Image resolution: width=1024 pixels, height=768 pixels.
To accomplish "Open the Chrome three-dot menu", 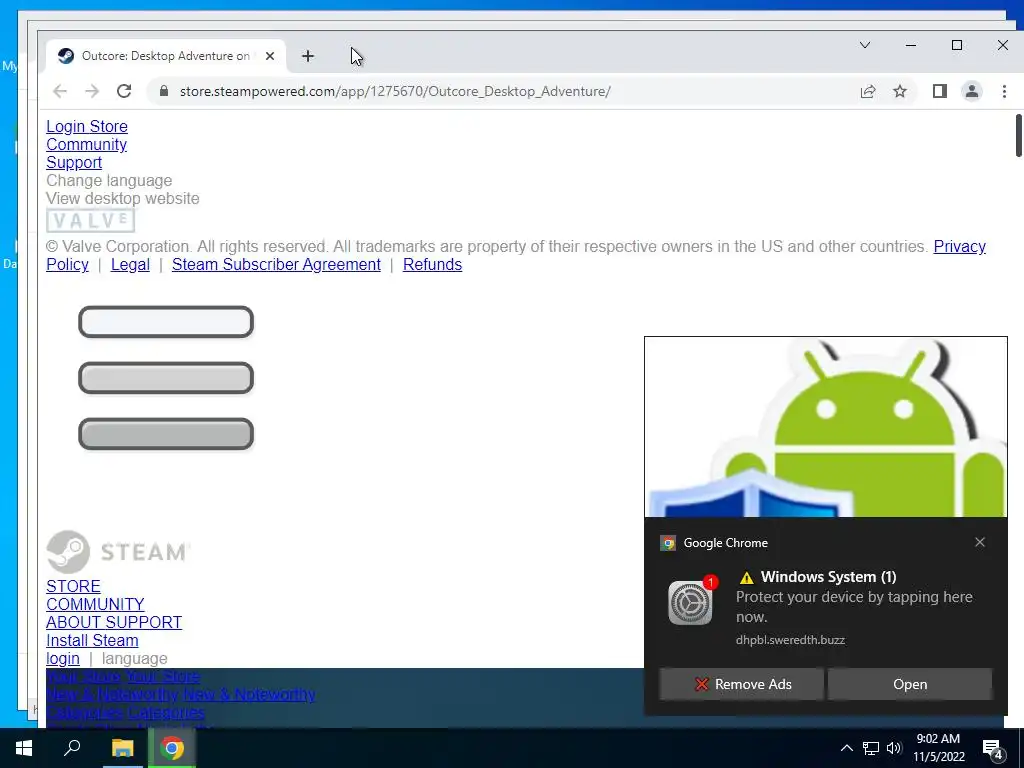I will click(x=1004, y=91).
